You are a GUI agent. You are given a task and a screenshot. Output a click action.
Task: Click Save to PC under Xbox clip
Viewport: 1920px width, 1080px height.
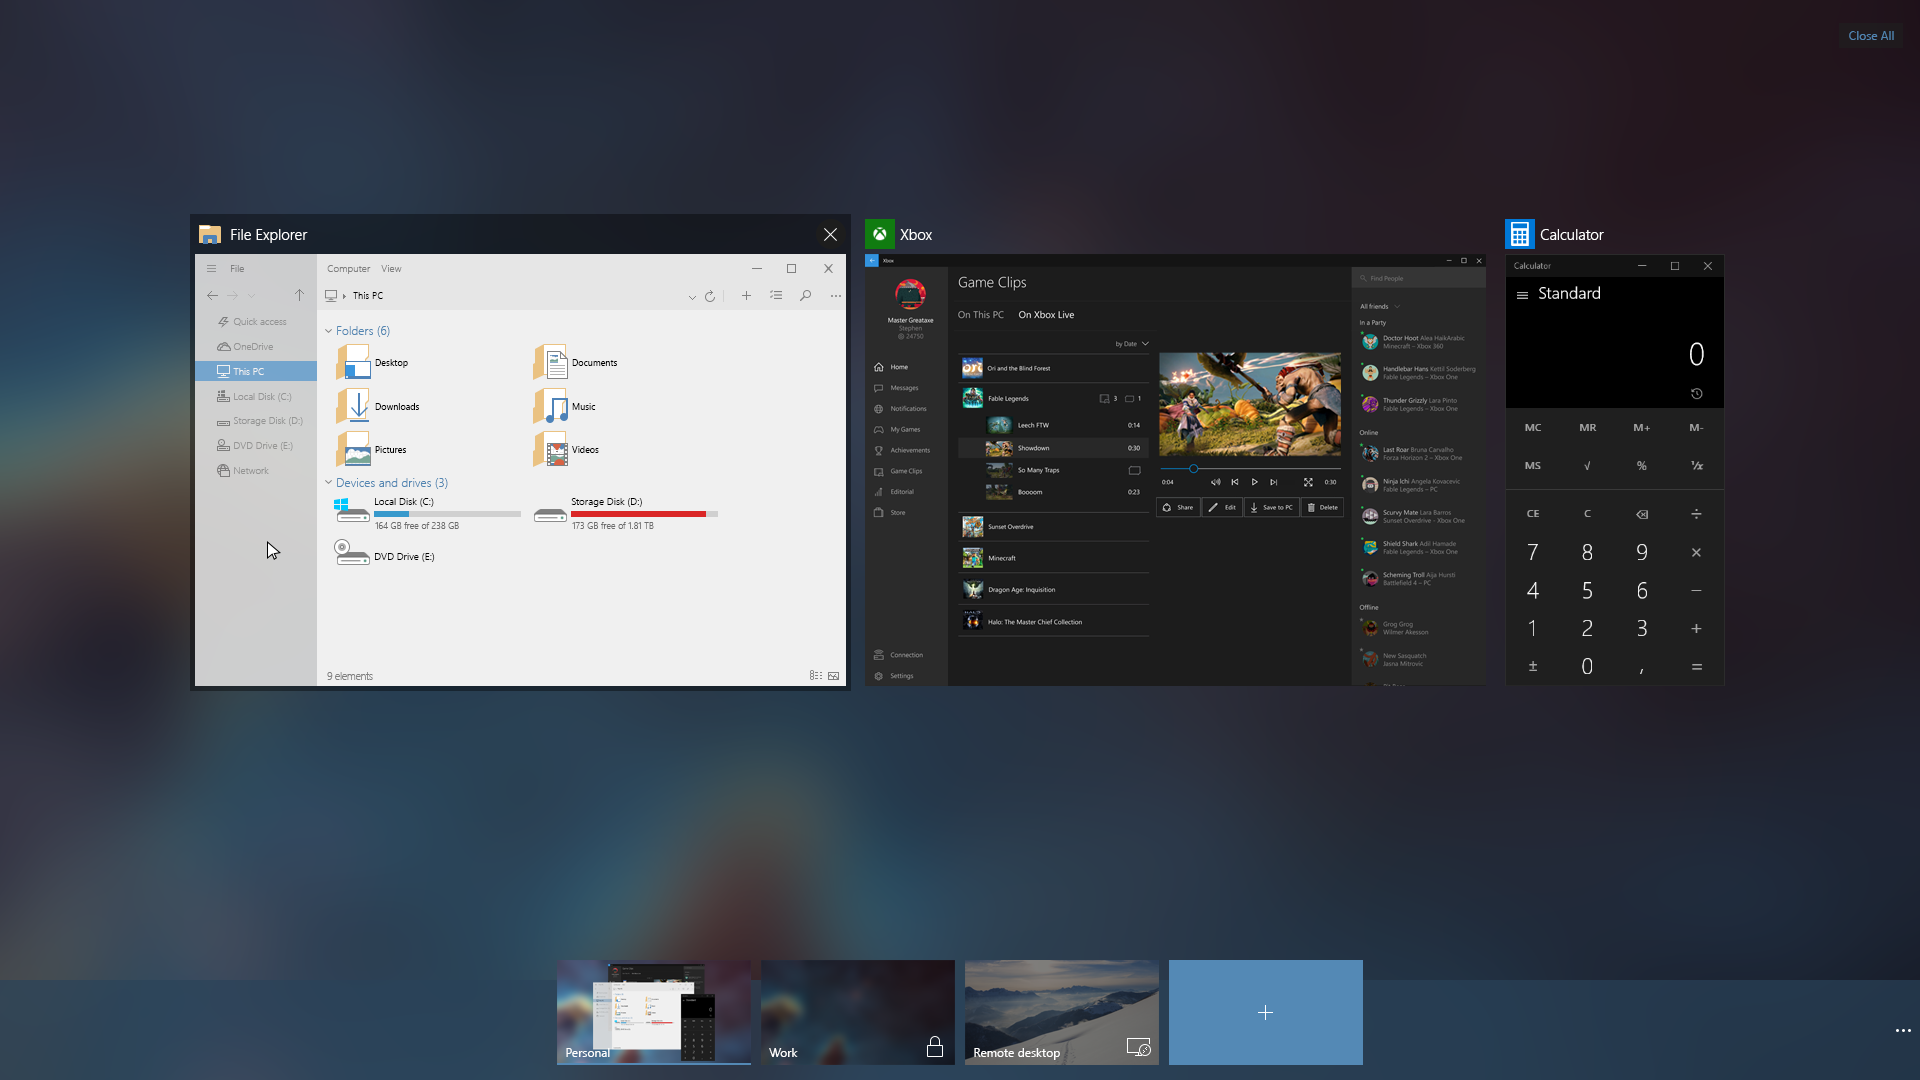tap(1271, 507)
